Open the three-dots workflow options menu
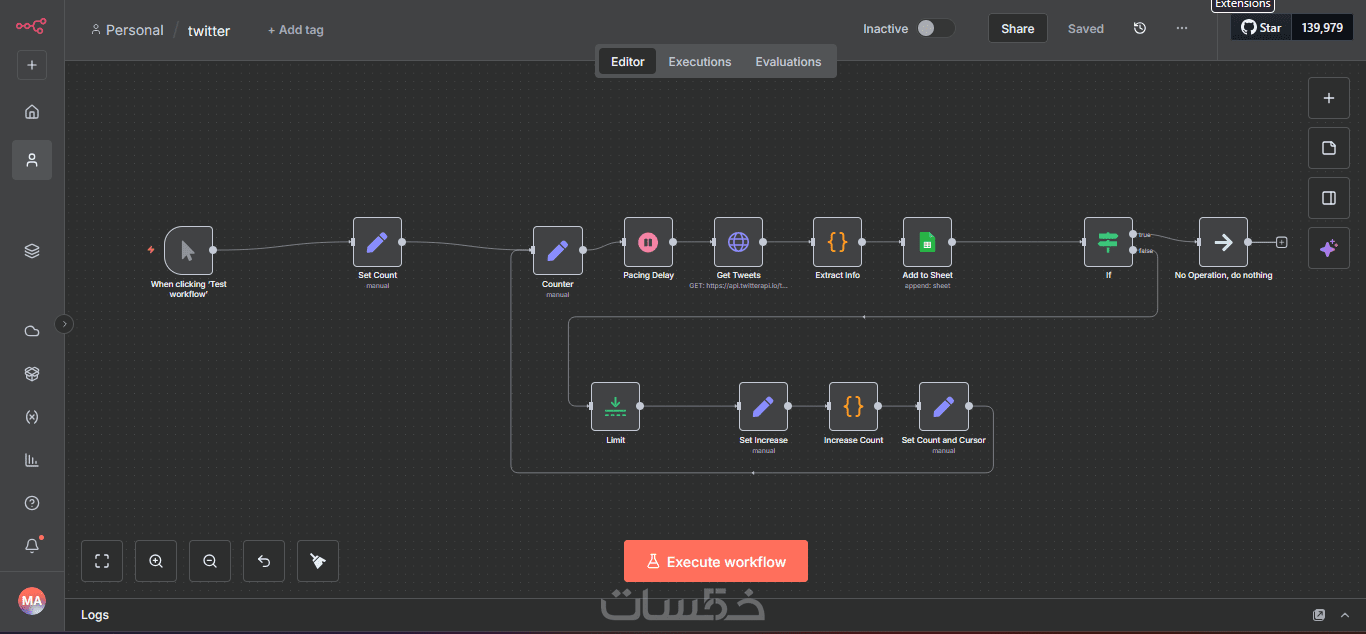This screenshot has width=1366, height=634. [x=1182, y=28]
